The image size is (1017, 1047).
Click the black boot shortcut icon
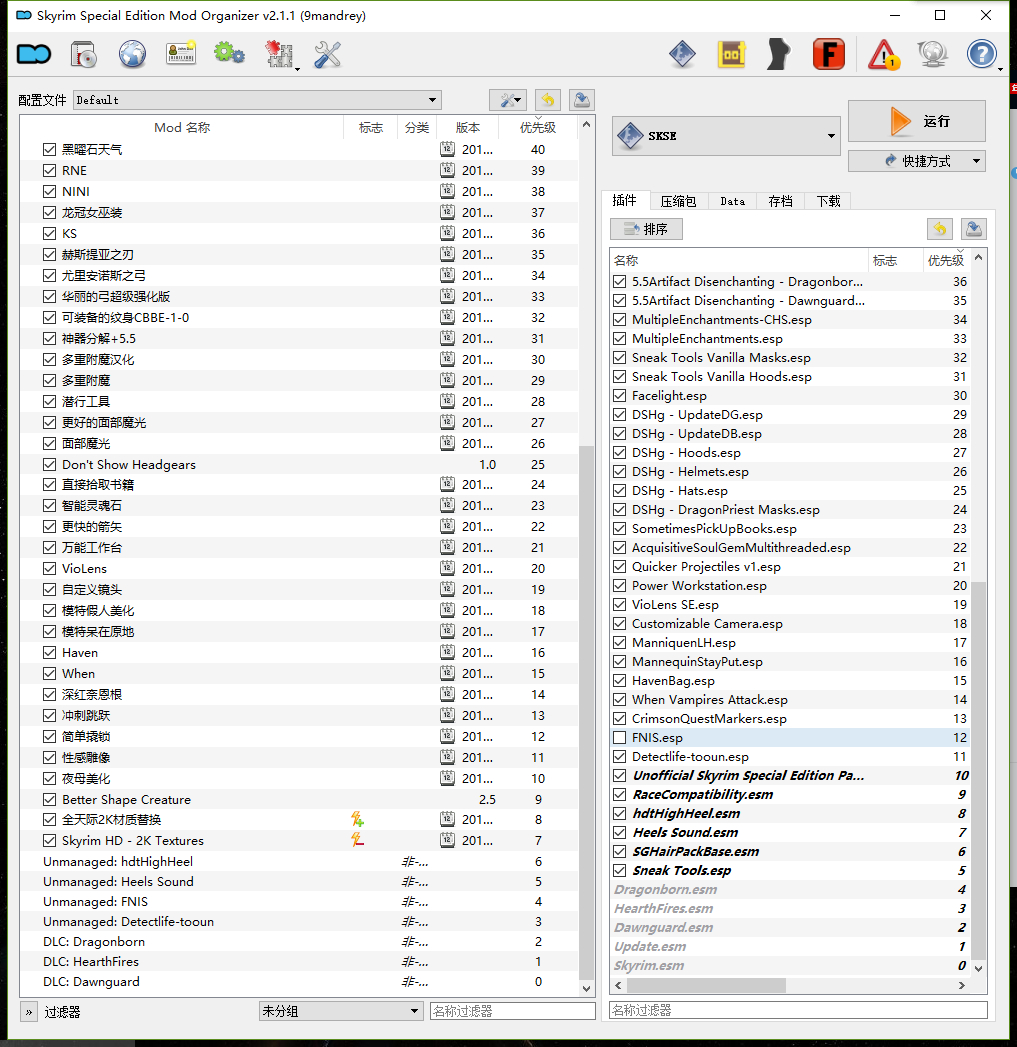tap(779, 55)
